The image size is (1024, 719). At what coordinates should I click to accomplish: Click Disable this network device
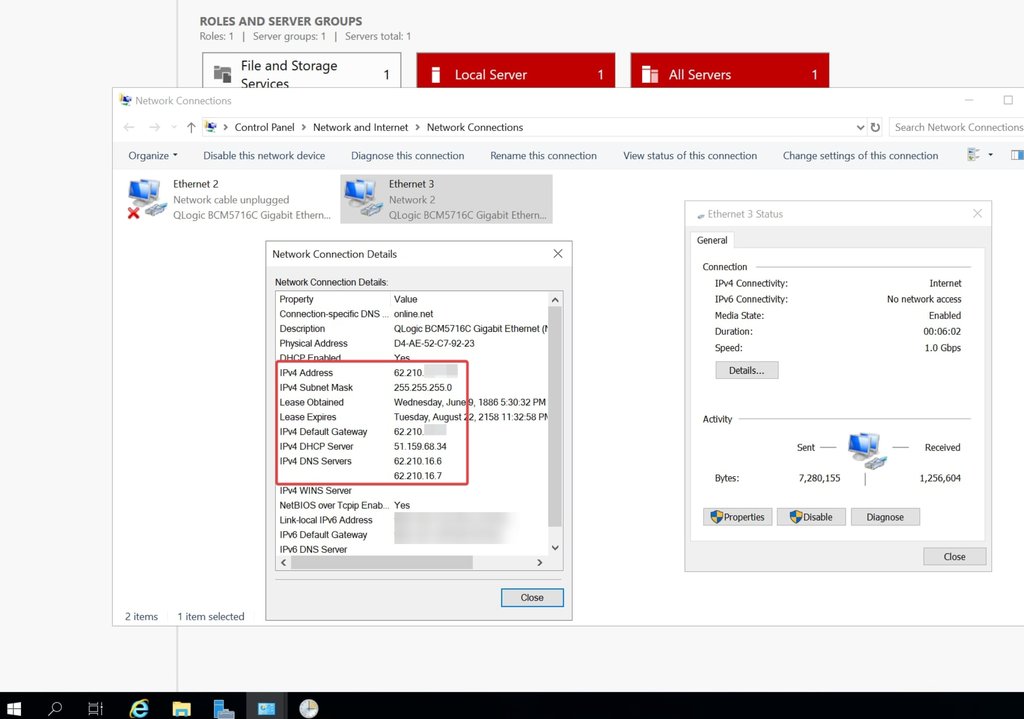tap(264, 155)
